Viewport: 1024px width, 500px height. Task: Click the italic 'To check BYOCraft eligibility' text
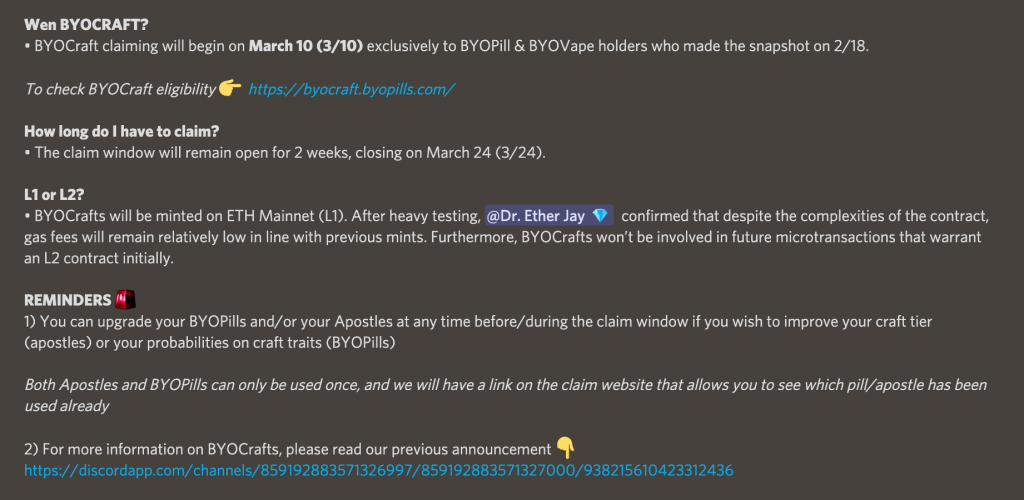tap(120, 89)
